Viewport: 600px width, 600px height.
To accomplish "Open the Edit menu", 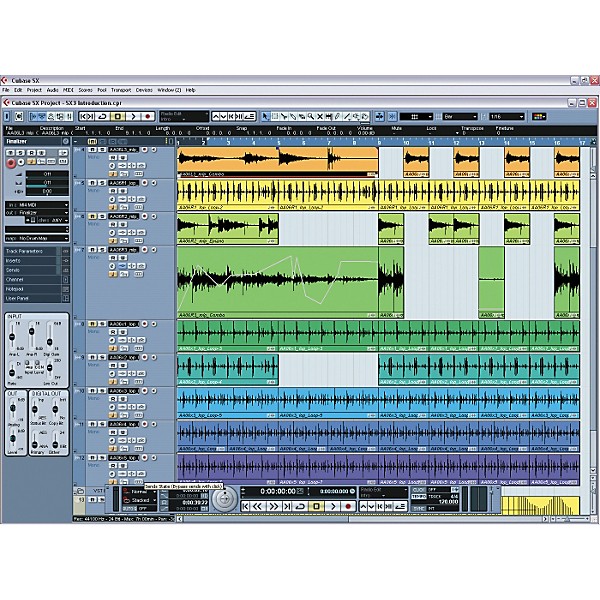I will [x=18, y=90].
